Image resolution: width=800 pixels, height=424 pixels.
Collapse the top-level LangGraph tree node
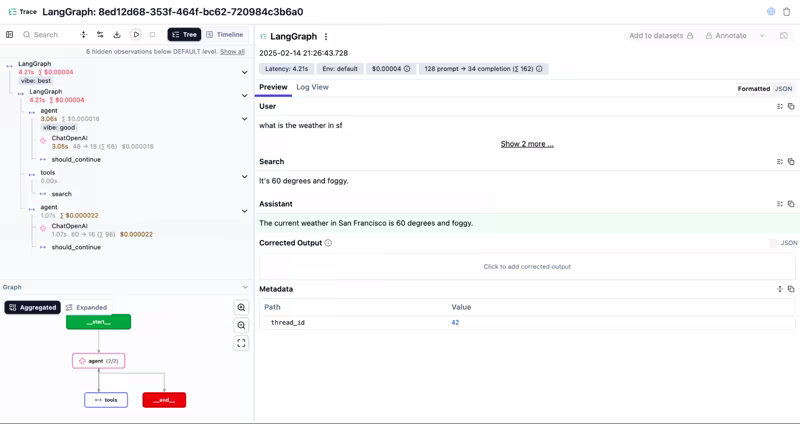click(x=244, y=72)
